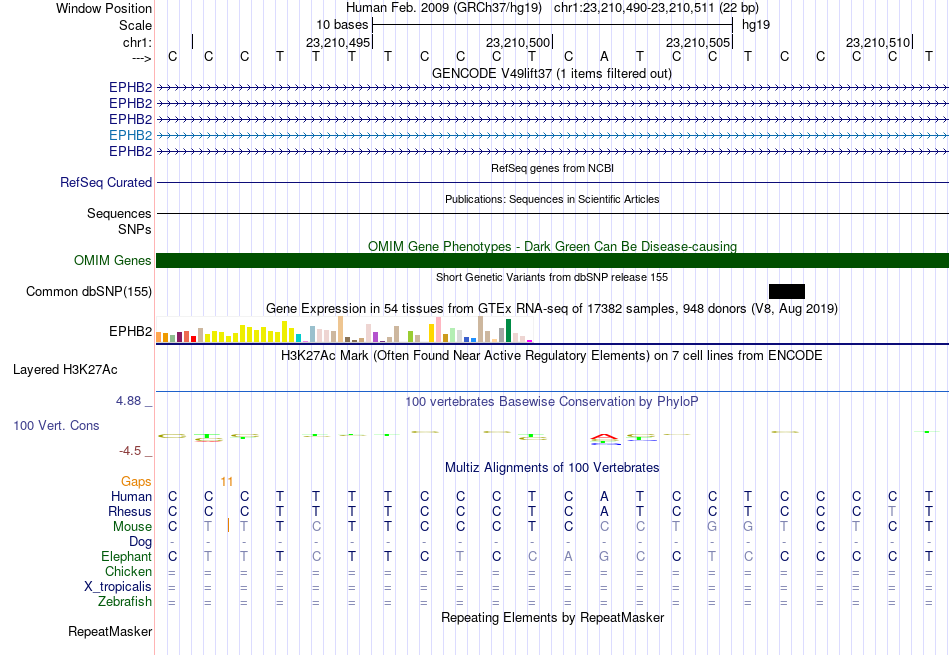Select the Human alignment row label
The width and height of the screenshot is (950, 655).
tap(131, 497)
